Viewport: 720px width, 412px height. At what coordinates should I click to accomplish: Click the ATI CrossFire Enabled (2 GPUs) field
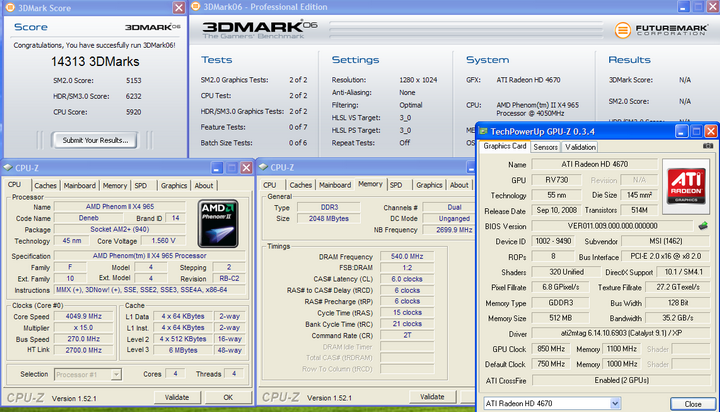point(621,380)
